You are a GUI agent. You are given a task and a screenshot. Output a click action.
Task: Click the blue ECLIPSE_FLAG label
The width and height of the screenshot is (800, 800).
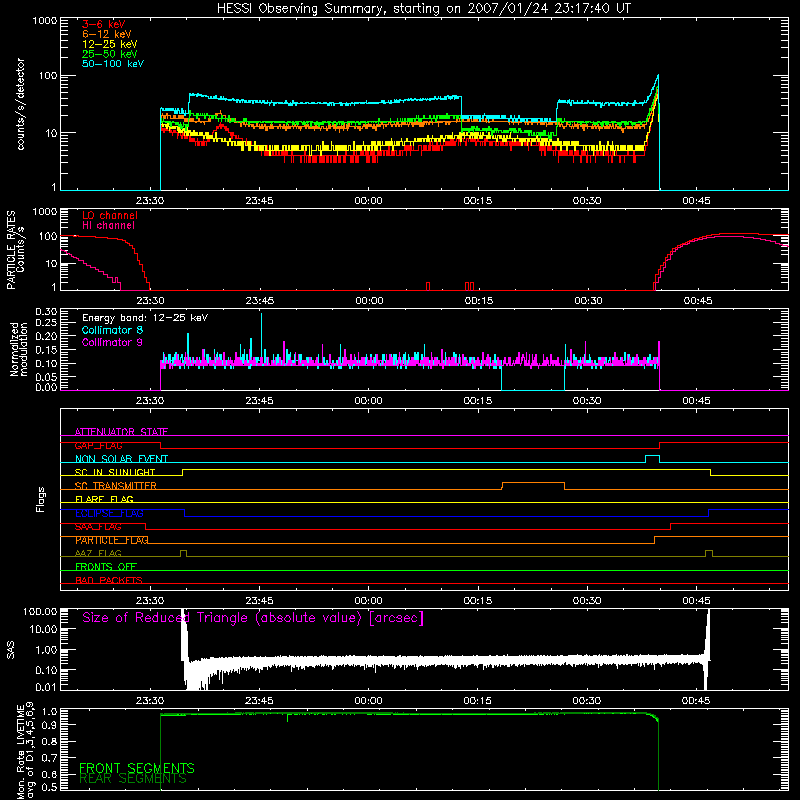[109, 513]
